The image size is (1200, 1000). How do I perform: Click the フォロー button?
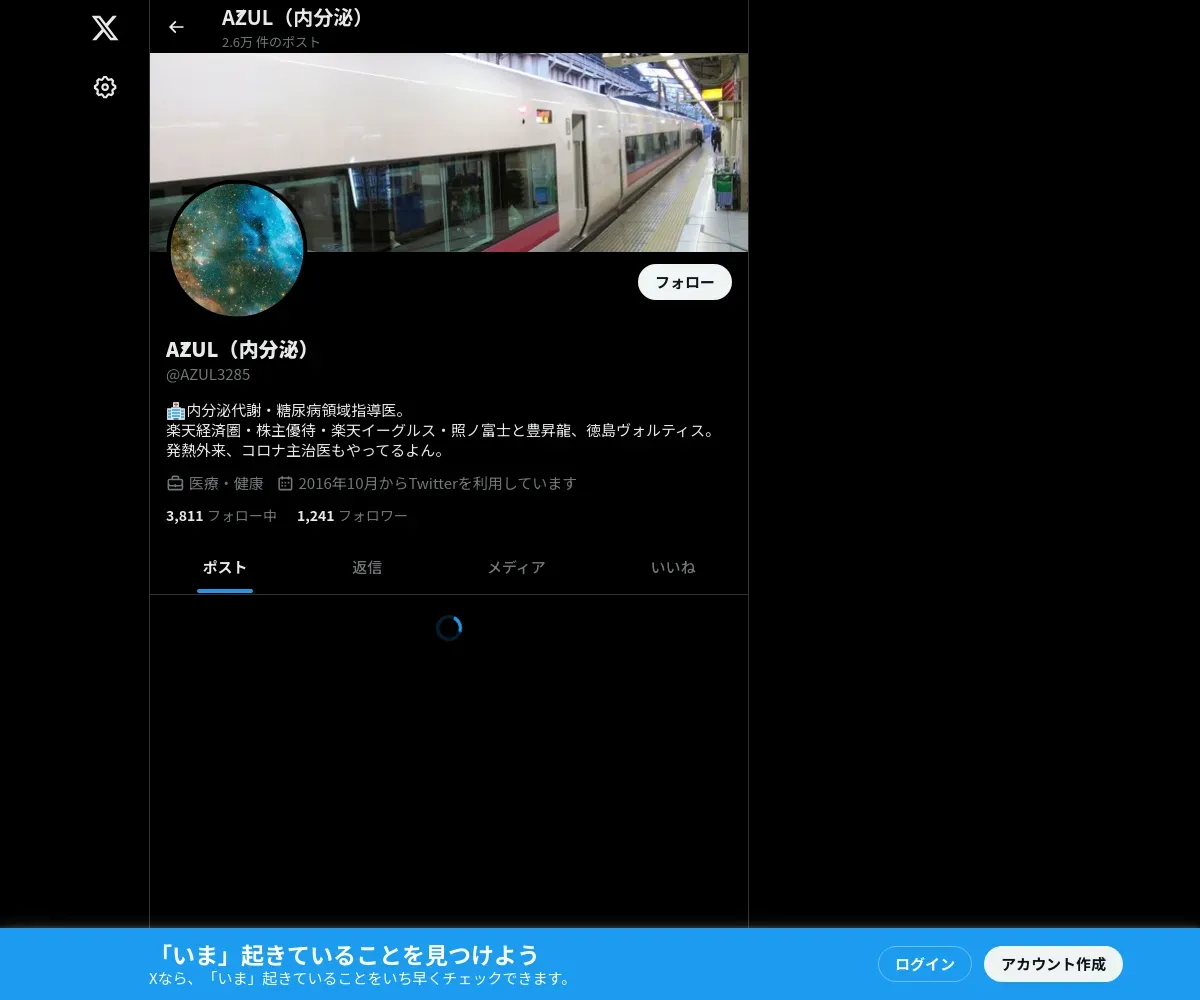tap(685, 282)
